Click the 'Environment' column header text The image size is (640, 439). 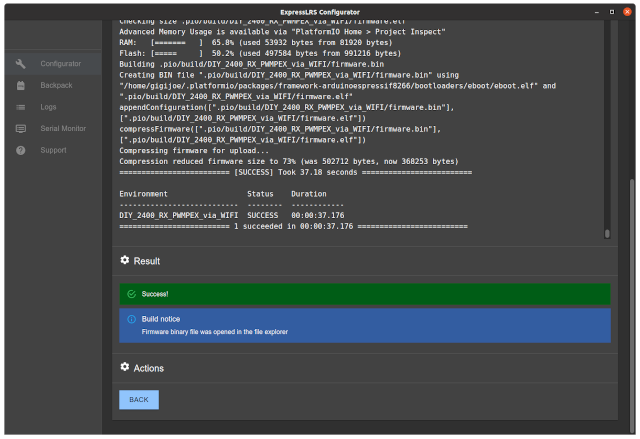[x=143, y=194]
